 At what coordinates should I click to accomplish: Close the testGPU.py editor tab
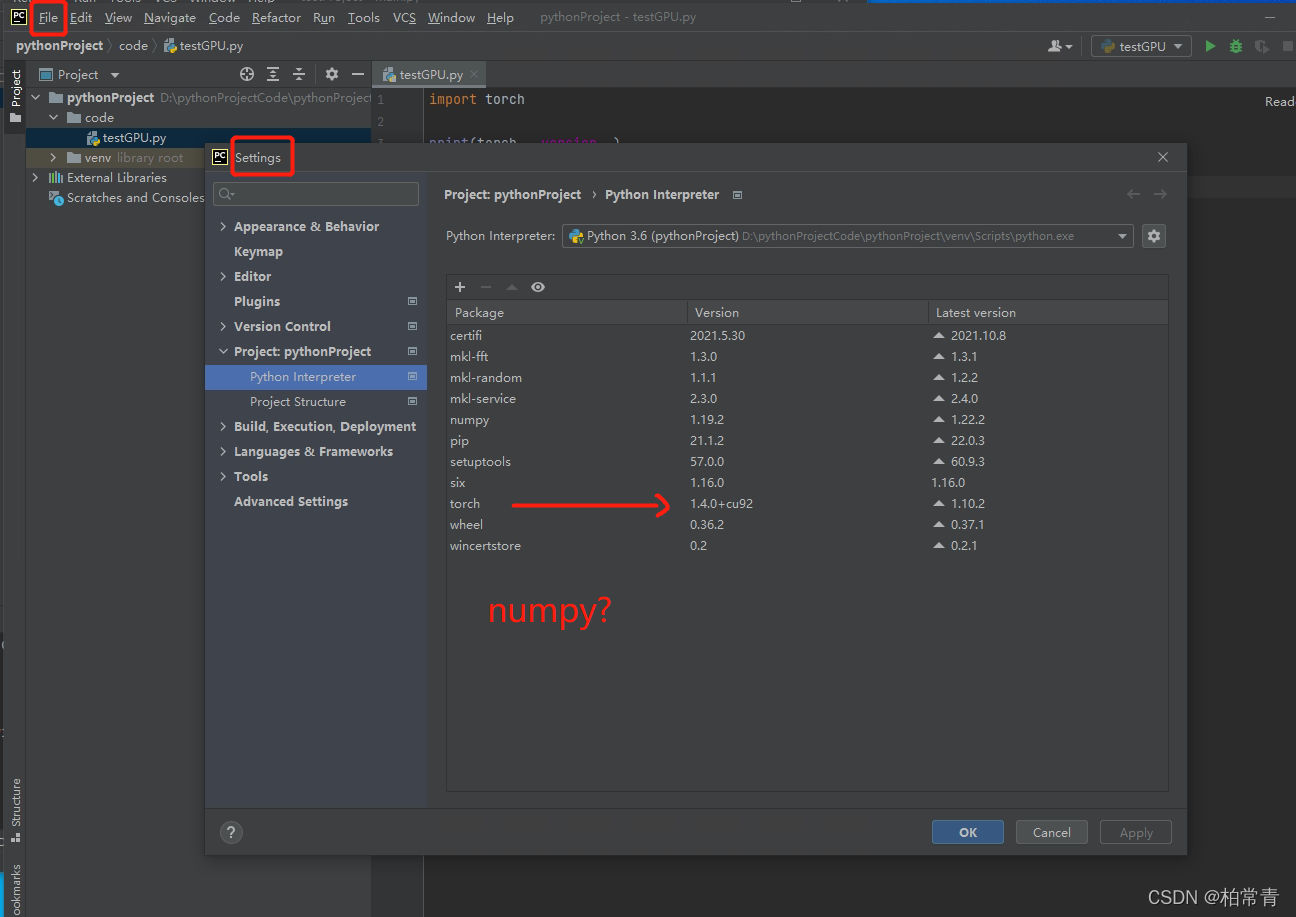coord(475,75)
